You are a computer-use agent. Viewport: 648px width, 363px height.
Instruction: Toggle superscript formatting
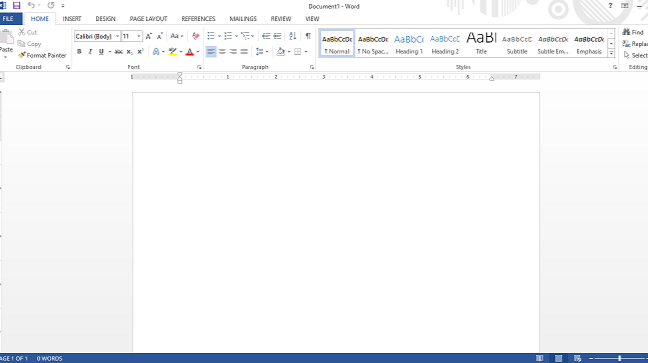[x=141, y=52]
